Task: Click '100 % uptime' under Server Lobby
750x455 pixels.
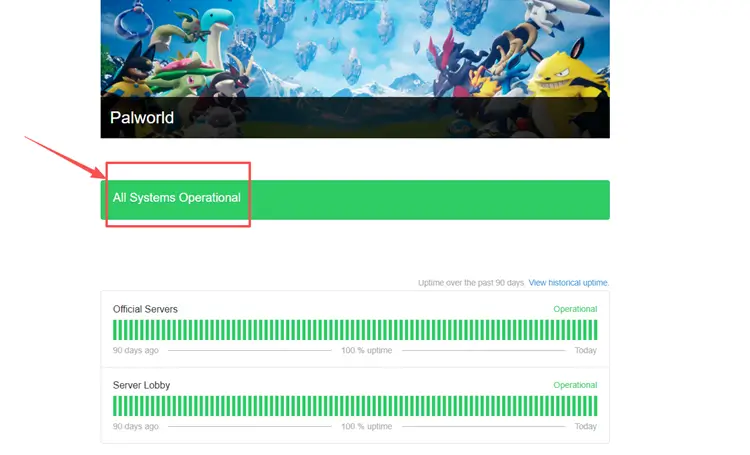Action: (366, 426)
